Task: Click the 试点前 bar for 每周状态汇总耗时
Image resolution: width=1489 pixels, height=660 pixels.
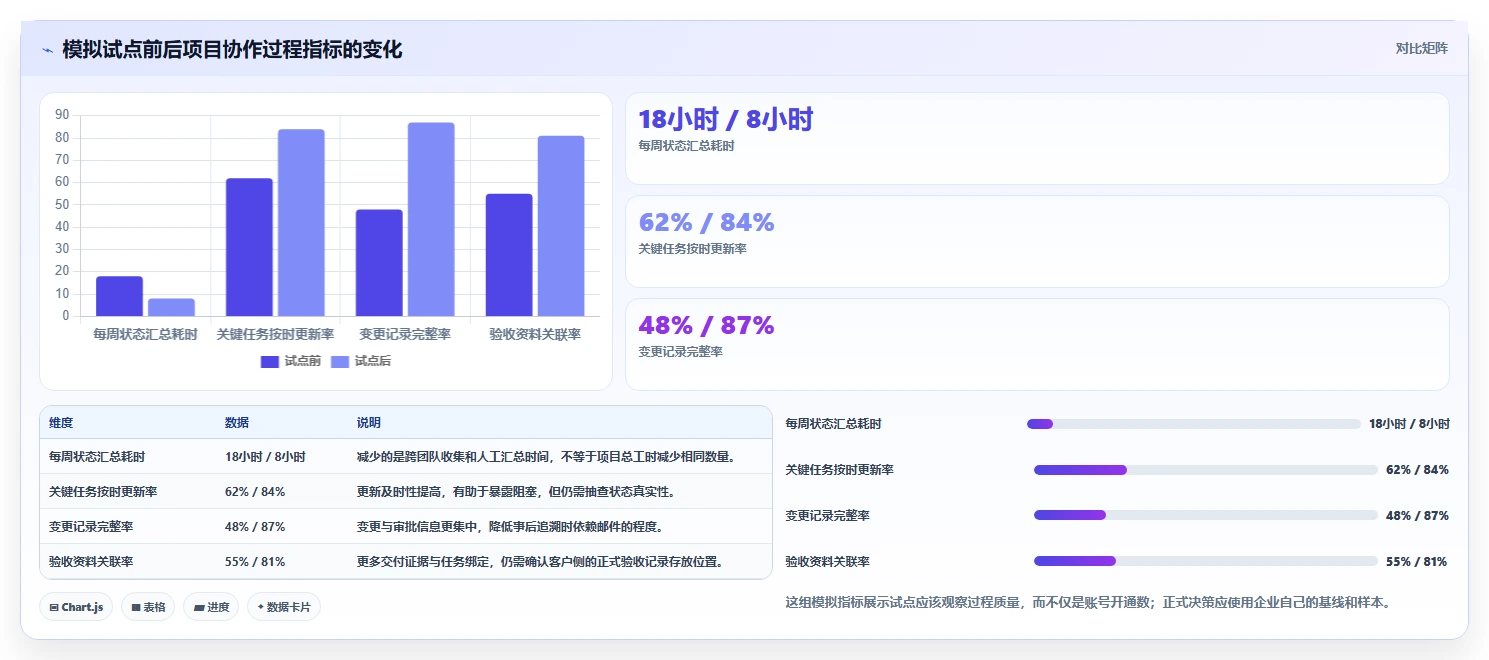Action: pyautogui.click(x=119, y=296)
